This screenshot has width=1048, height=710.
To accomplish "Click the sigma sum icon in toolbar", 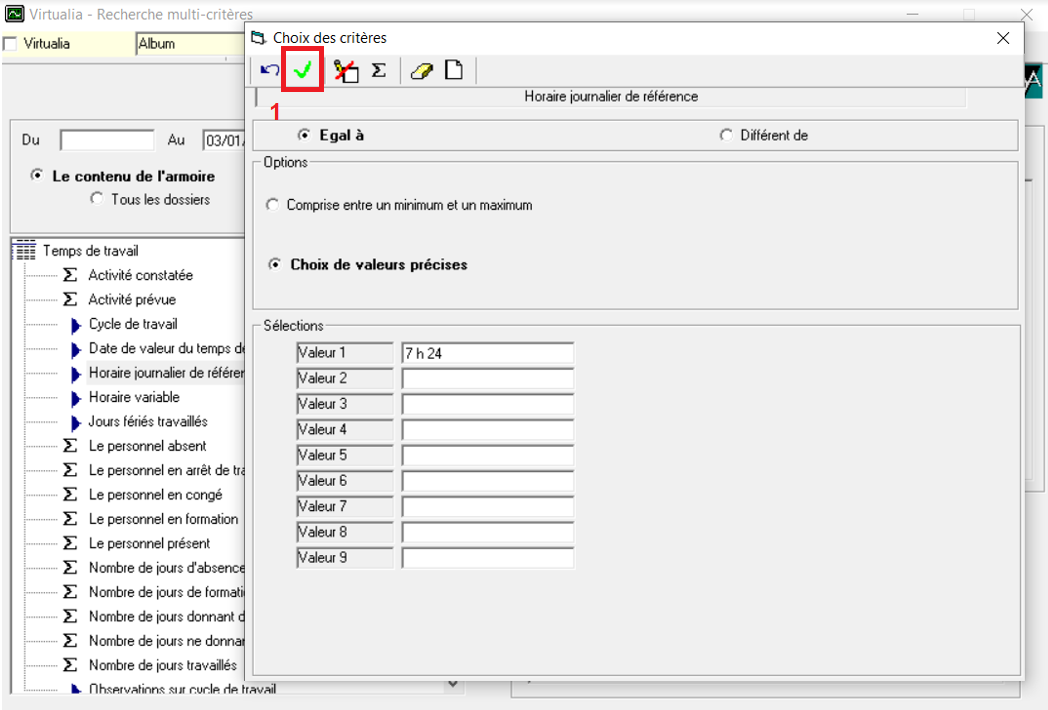I will (379, 71).
